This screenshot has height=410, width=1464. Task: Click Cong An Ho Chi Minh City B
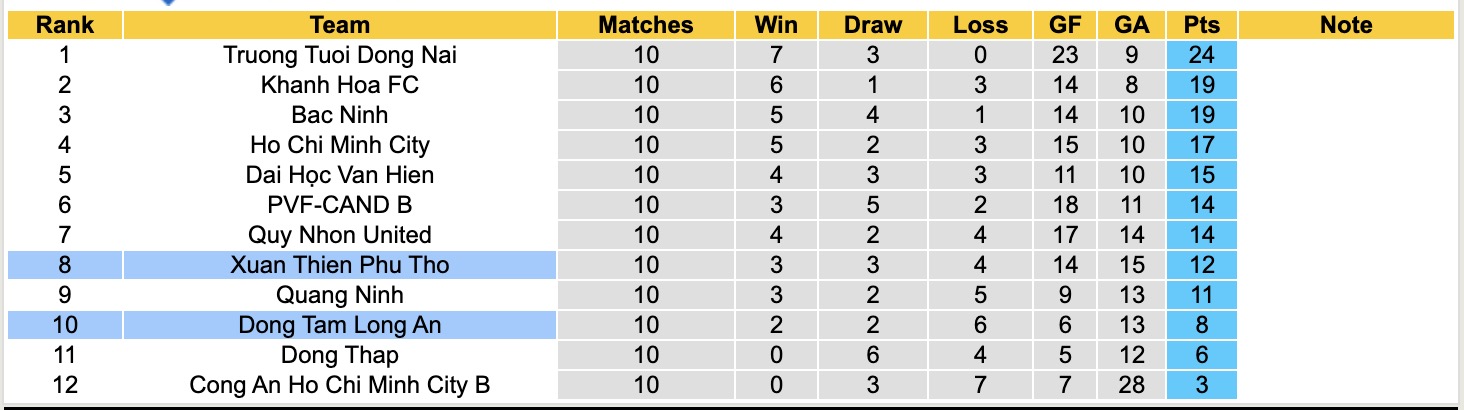(340, 385)
